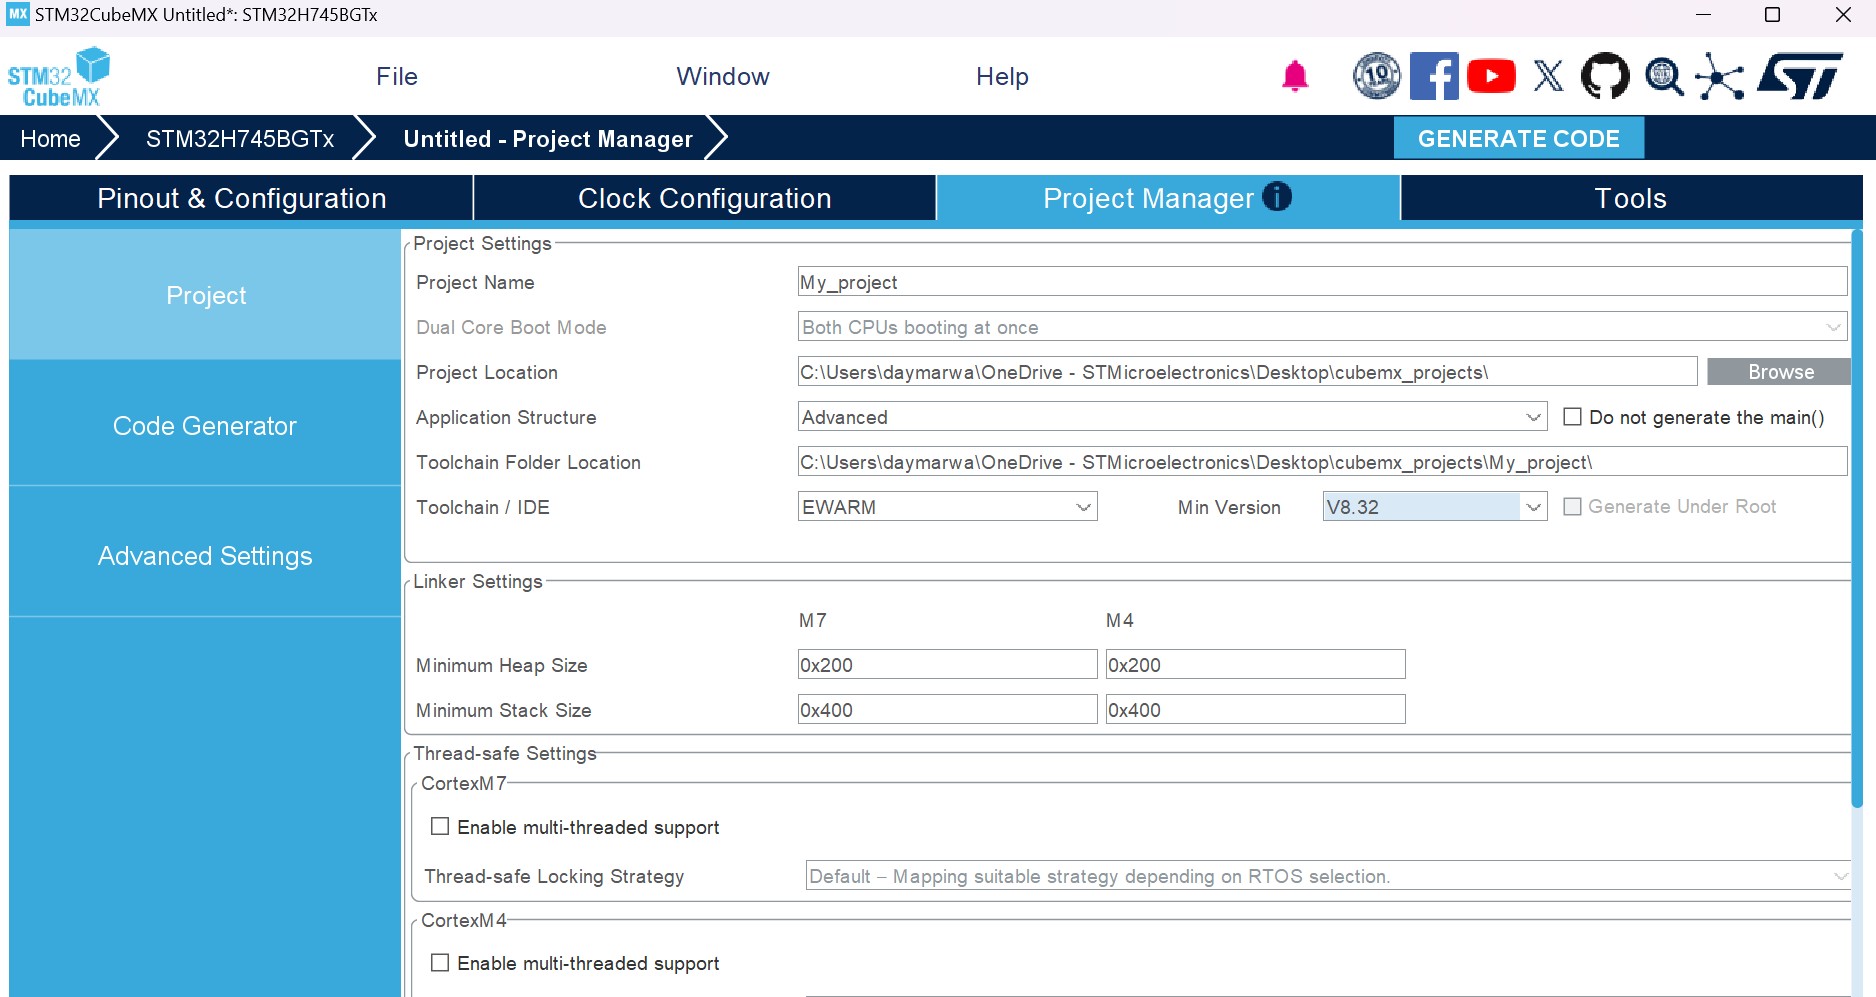Image resolution: width=1876 pixels, height=997 pixels.
Task: Switch to the Tools tab
Action: point(1631,198)
